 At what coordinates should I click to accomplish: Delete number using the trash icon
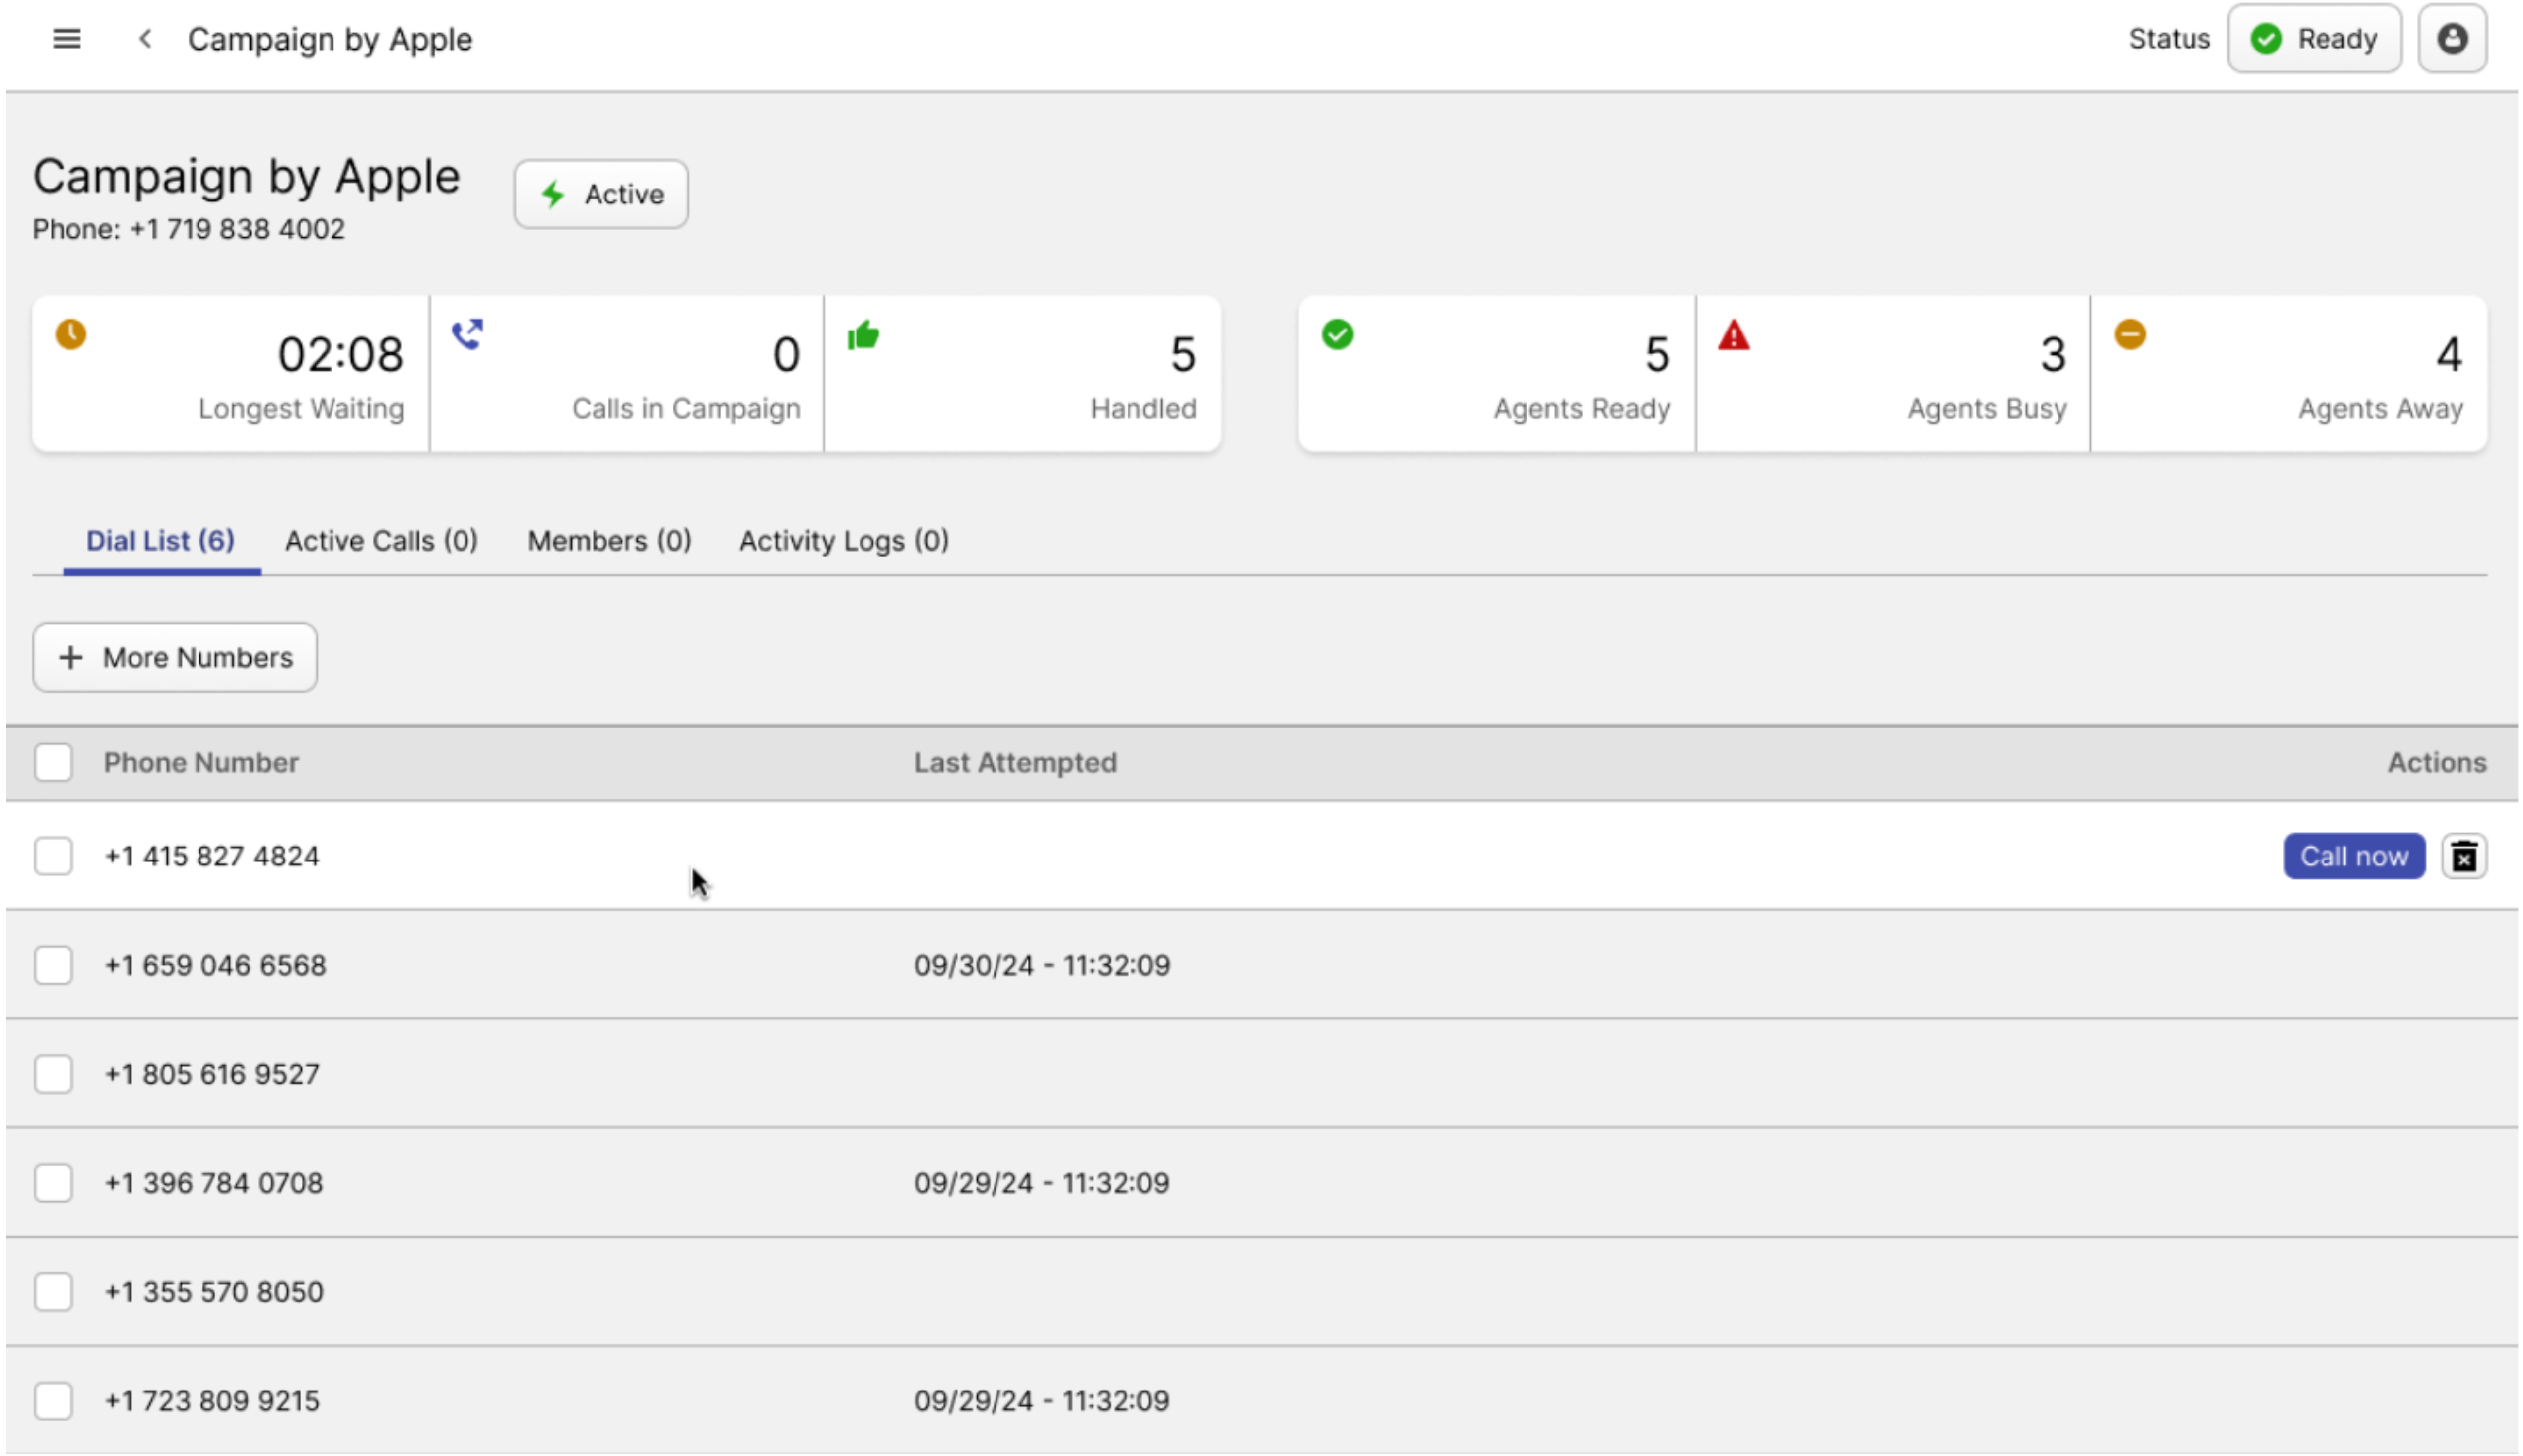pyautogui.click(x=2463, y=857)
